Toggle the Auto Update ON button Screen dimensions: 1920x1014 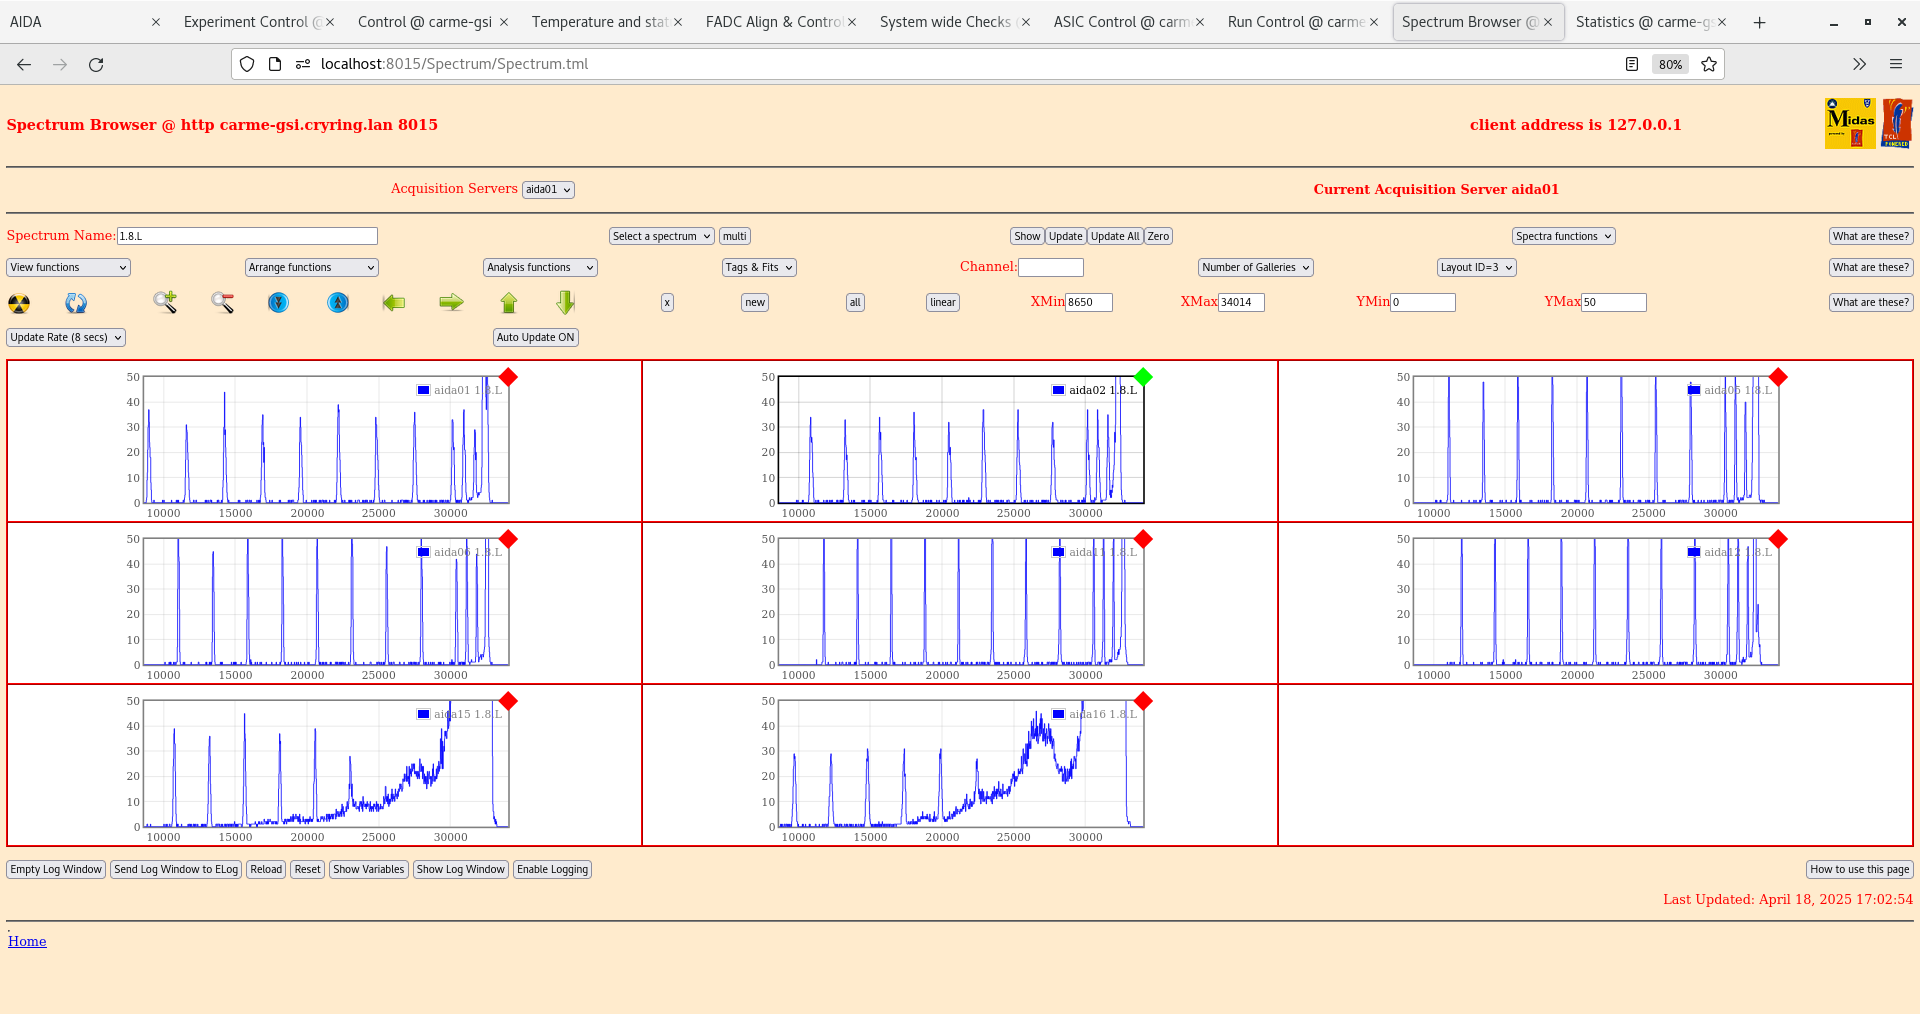click(536, 337)
